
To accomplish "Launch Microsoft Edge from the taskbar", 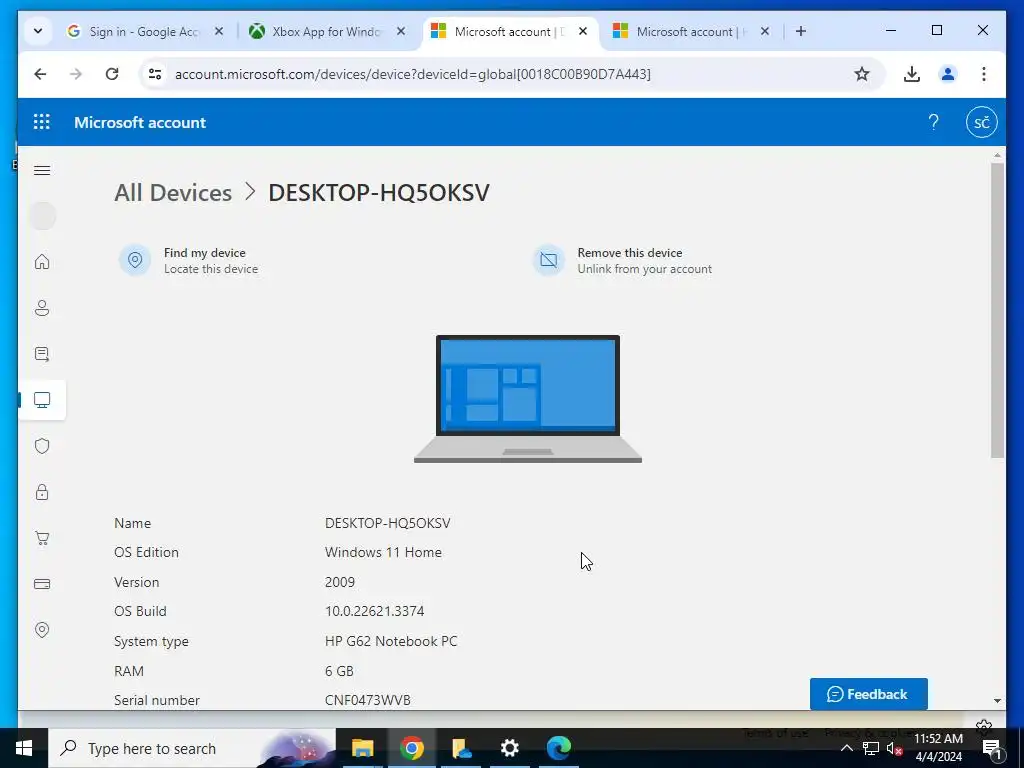I will point(559,748).
